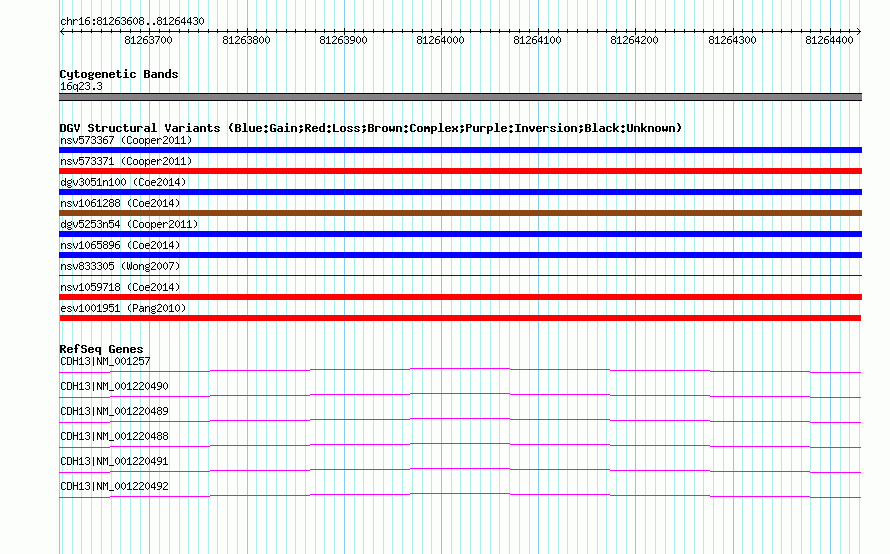The width and height of the screenshot is (890, 554).
Task: Click ruler position 81264000
Action: click(x=440, y=40)
